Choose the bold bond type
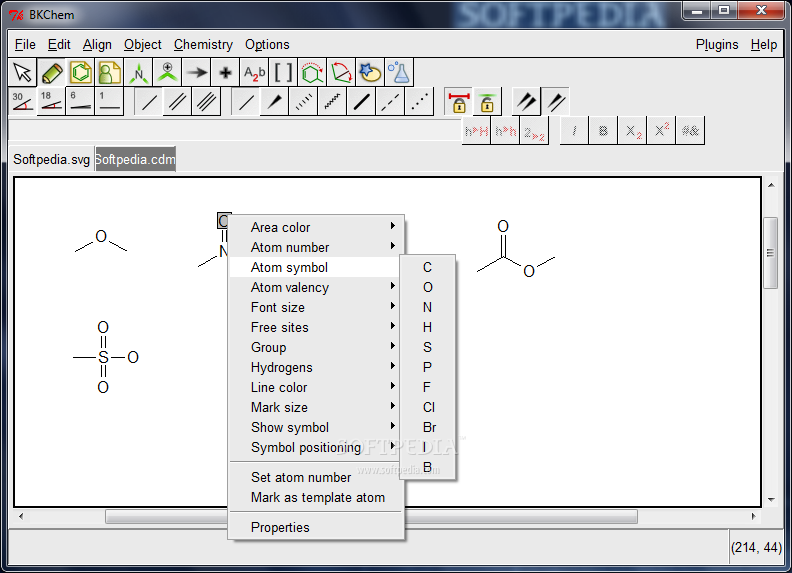The width and height of the screenshot is (792, 573). [x=361, y=102]
